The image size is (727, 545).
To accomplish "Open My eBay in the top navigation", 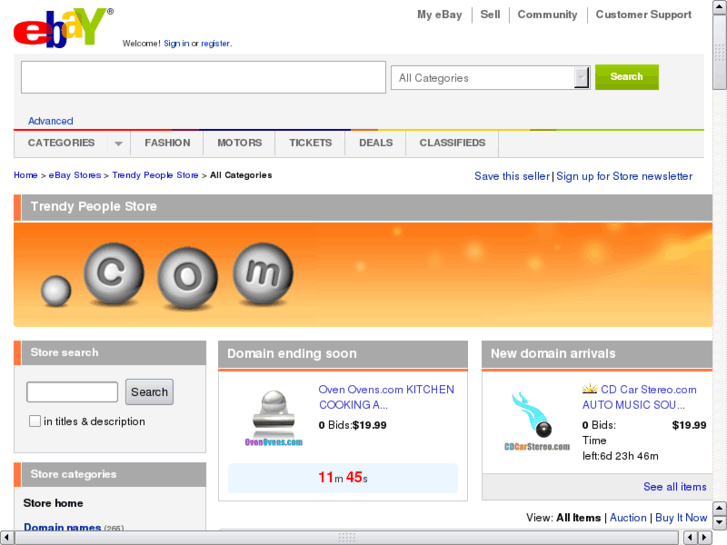I will [x=440, y=15].
